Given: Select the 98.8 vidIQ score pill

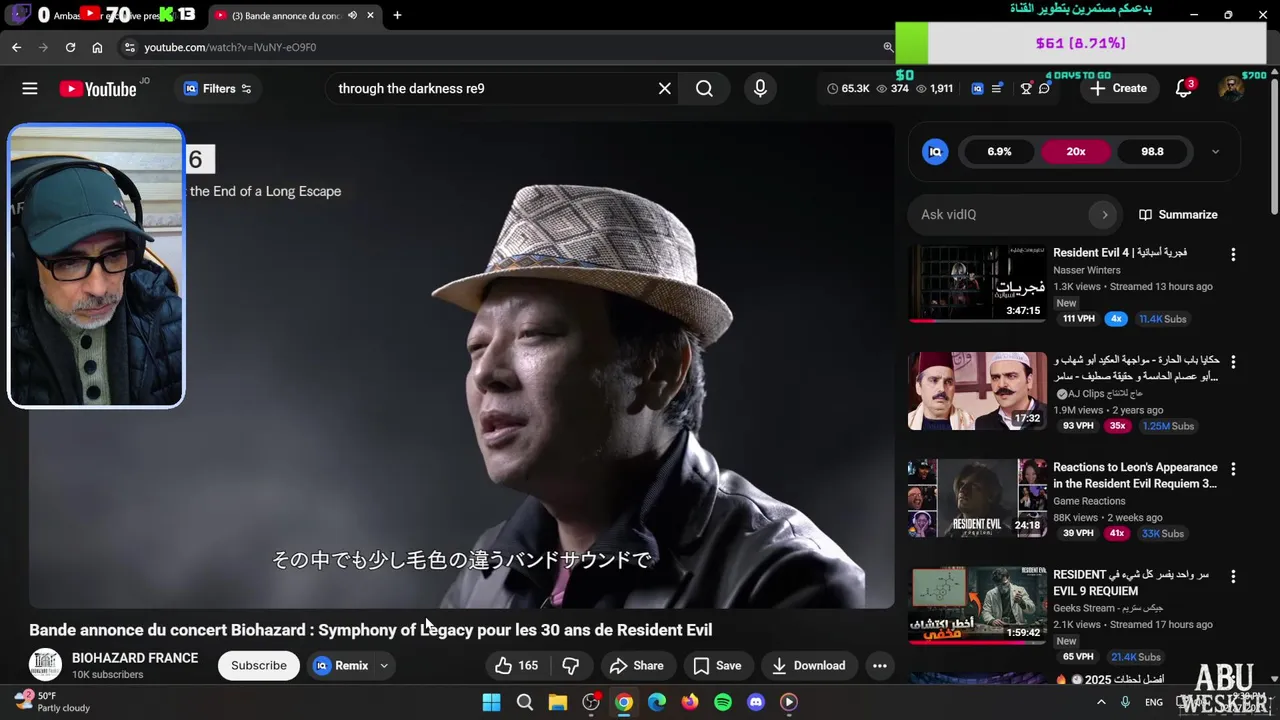Looking at the screenshot, I should coord(1152,152).
